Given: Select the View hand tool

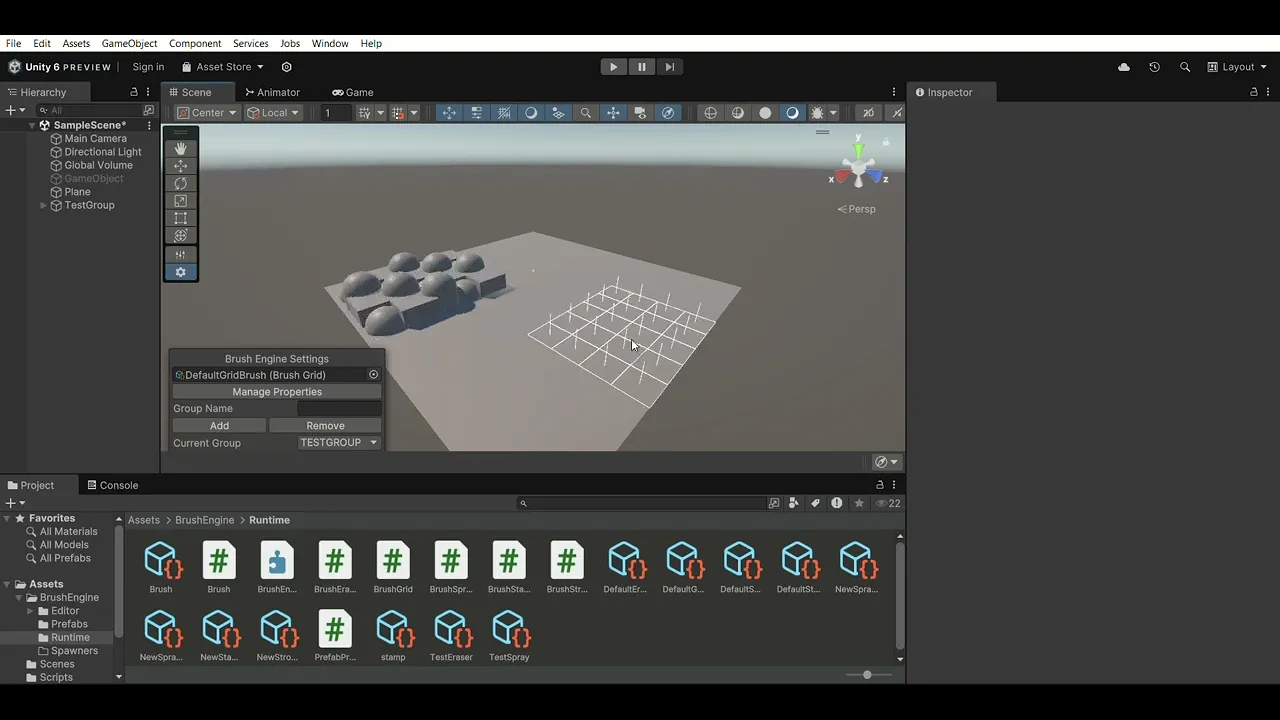Looking at the screenshot, I should click(x=180, y=148).
